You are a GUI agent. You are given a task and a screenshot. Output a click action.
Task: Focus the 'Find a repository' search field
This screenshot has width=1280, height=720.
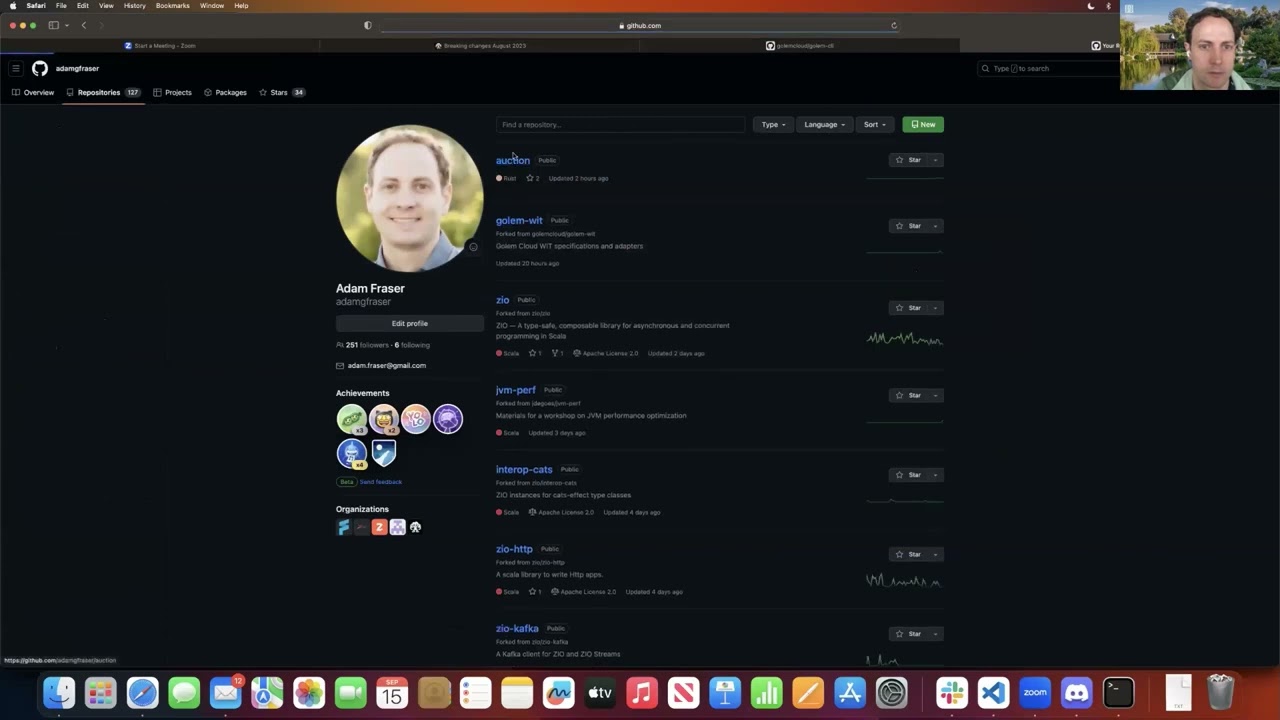[620, 125]
